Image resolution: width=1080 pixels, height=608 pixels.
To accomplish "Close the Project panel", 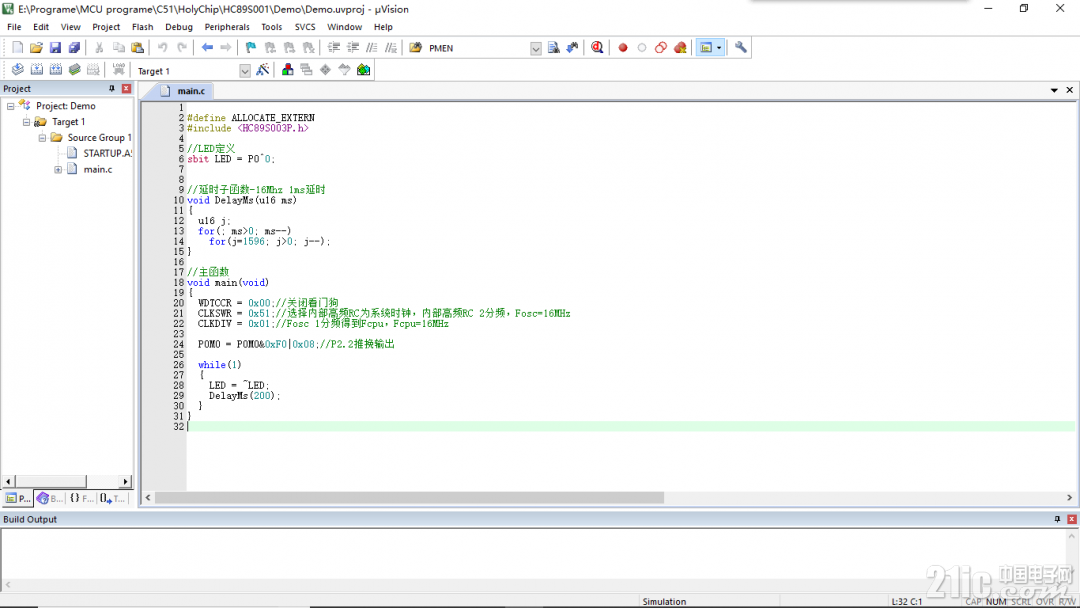I will click(126, 89).
